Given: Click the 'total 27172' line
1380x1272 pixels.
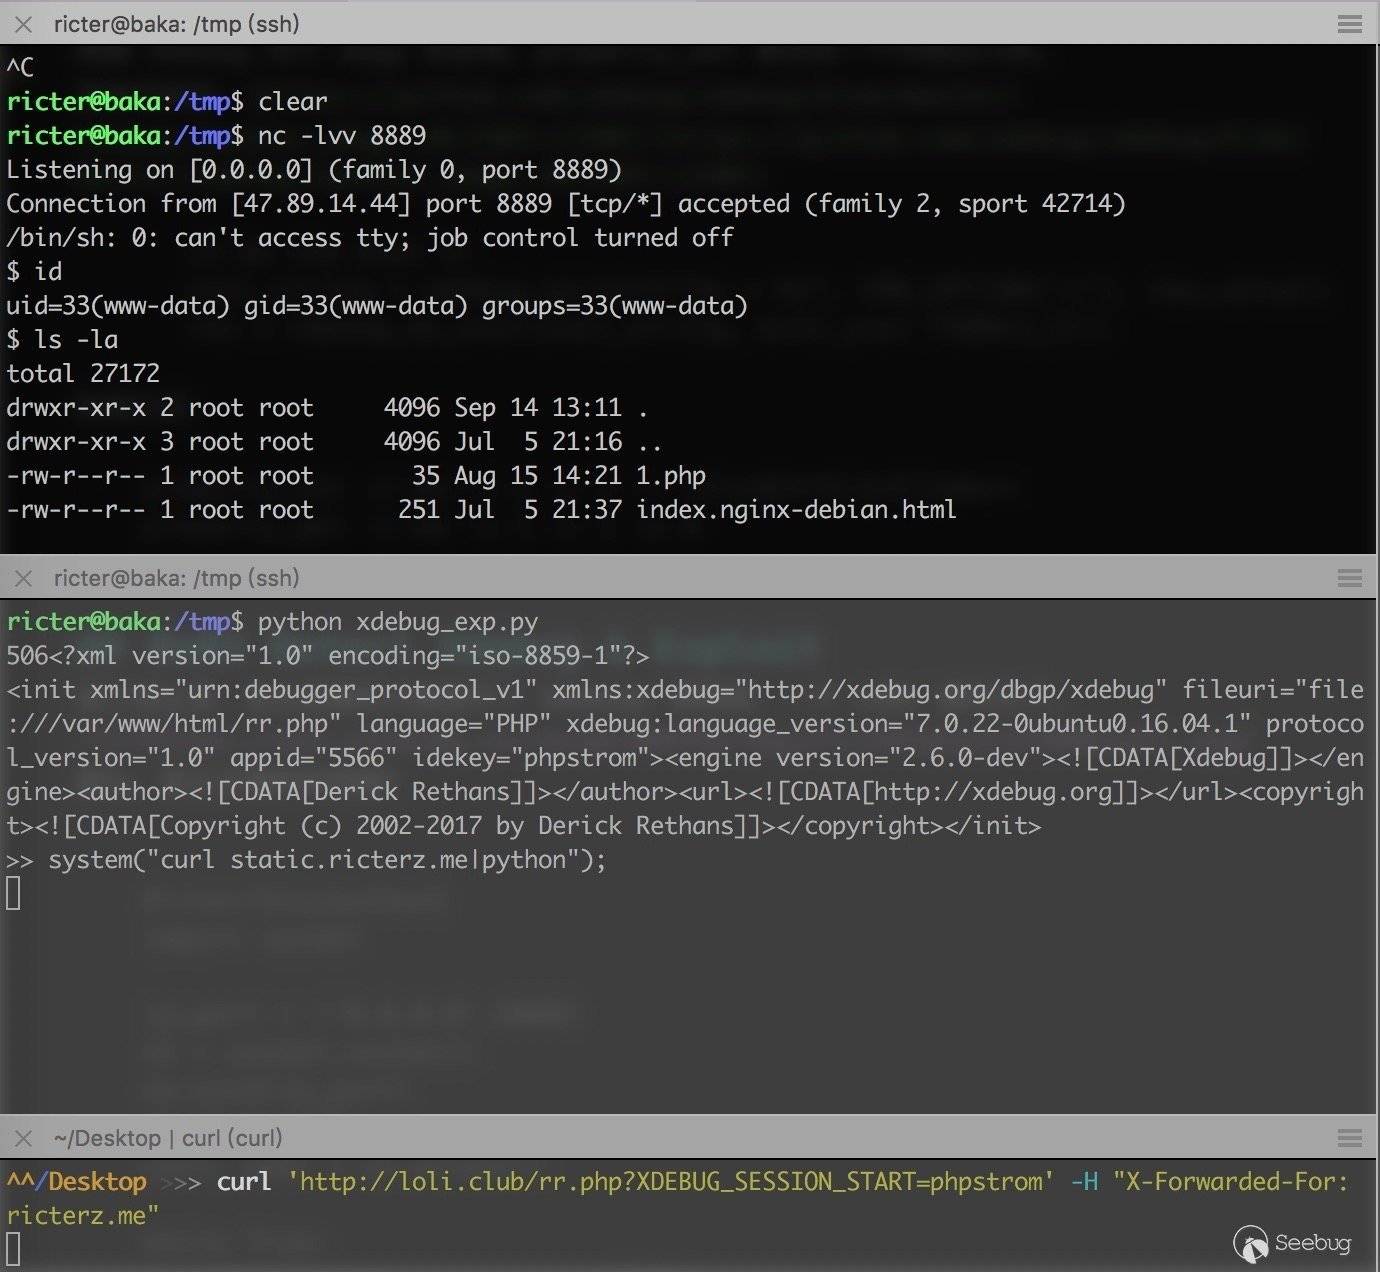Looking at the screenshot, I should (x=83, y=373).
